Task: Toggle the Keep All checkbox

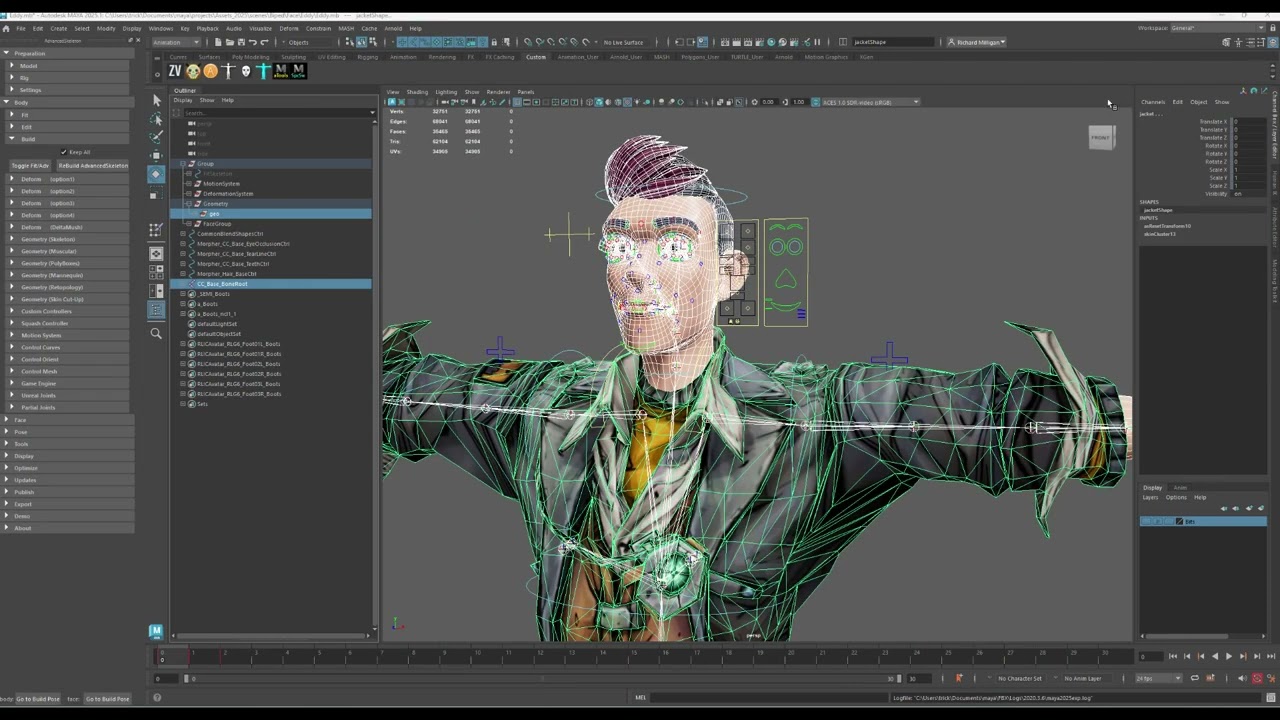Action: tap(64, 152)
